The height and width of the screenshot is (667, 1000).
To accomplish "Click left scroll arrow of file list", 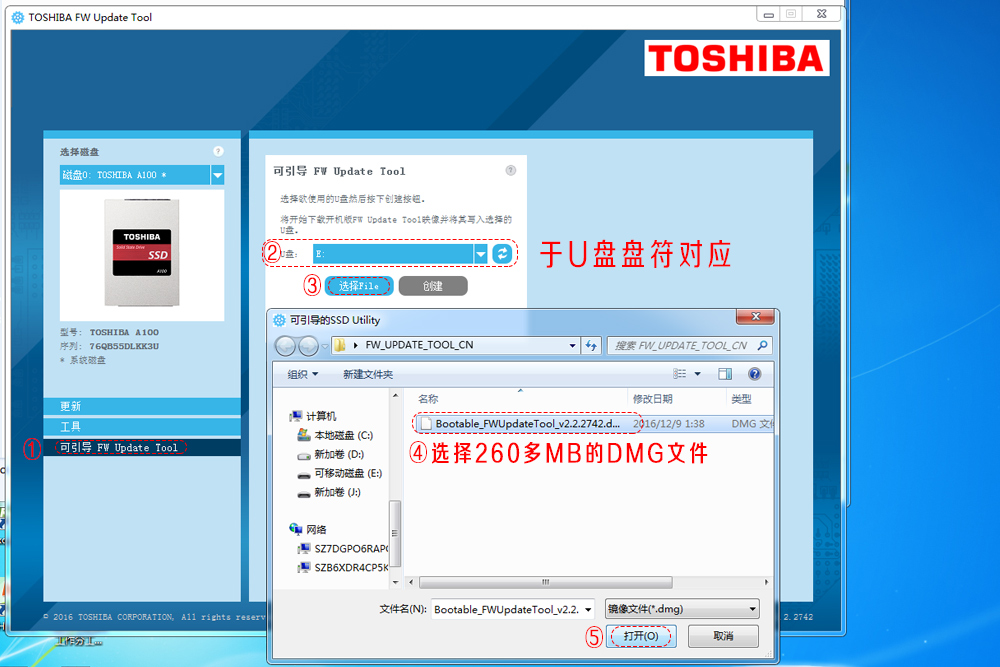I will pyautogui.click(x=411, y=582).
